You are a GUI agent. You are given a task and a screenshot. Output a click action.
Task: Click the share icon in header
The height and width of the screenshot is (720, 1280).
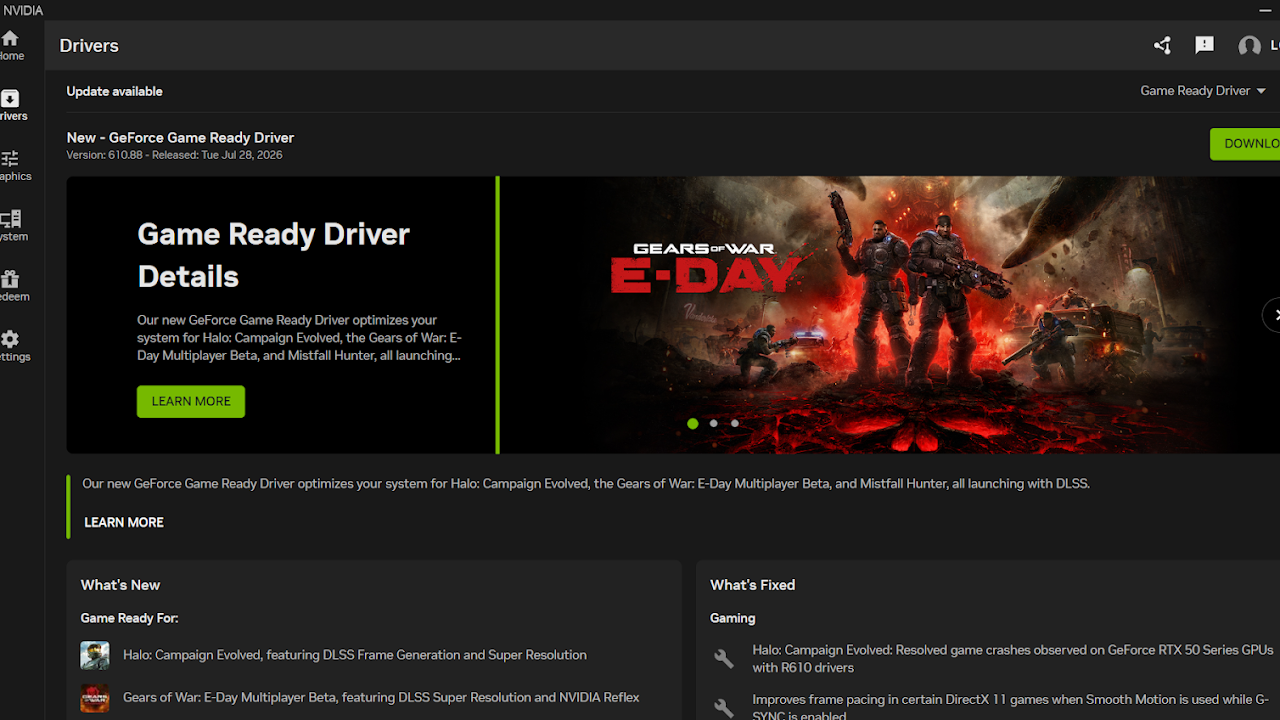coord(1162,45)
